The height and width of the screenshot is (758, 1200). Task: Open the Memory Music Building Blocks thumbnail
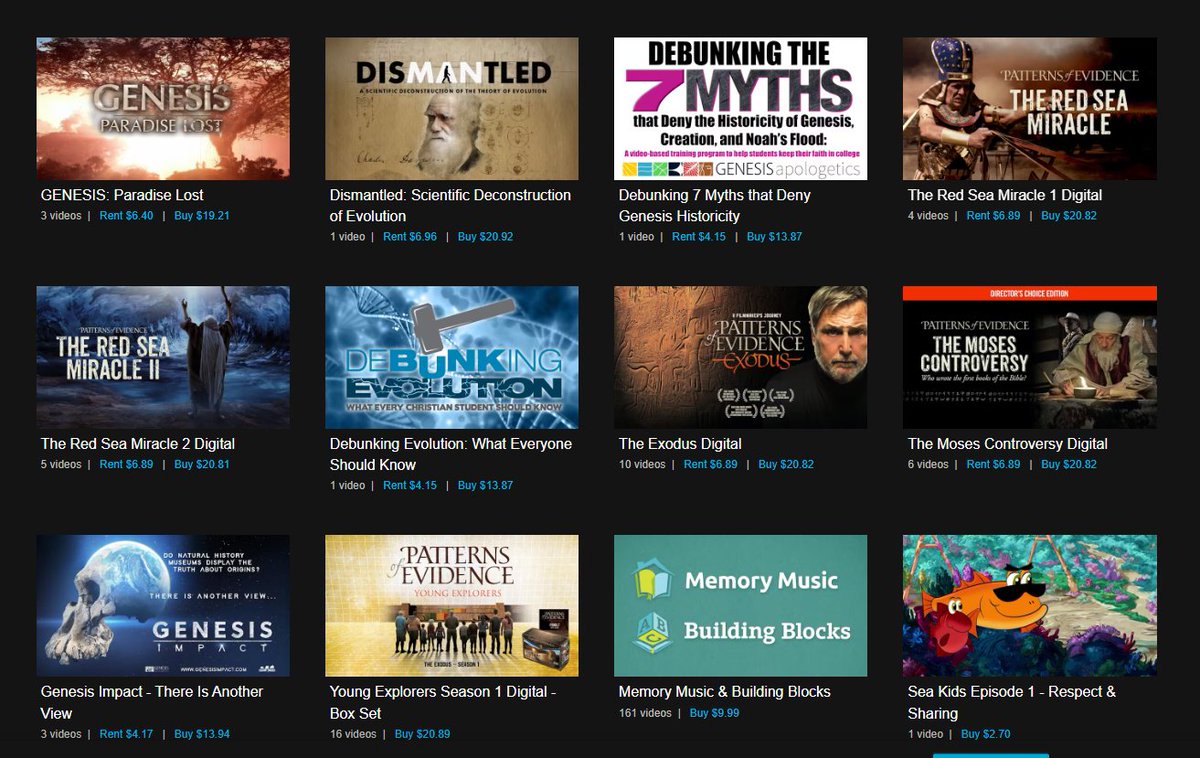click(x=740, y=606)
